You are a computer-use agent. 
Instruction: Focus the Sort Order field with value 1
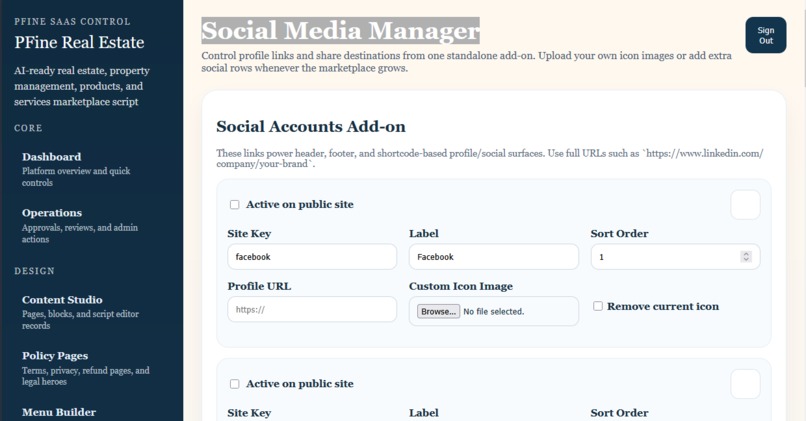[675, 257]
